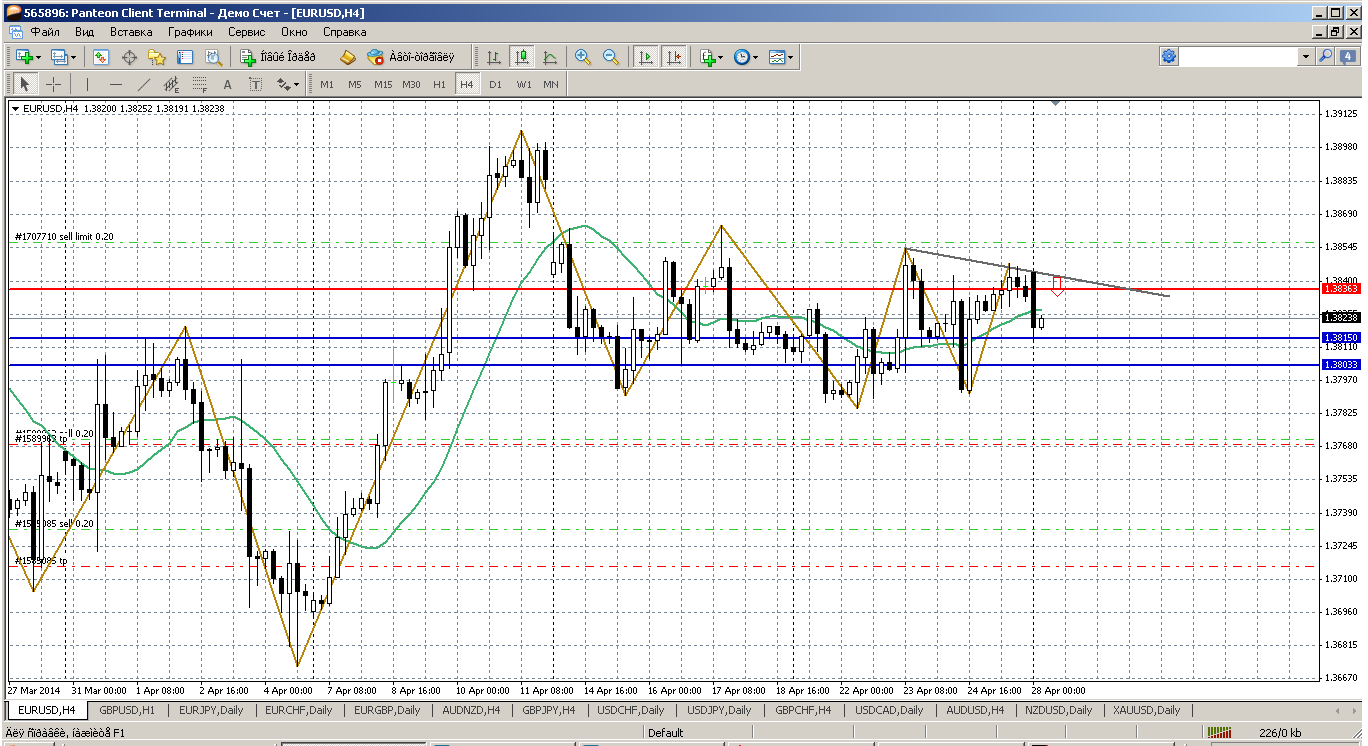Viewport: 1368px width, 746px height.
Task: Expand the search field dropdown arrow
Action: pos(1306,57)
